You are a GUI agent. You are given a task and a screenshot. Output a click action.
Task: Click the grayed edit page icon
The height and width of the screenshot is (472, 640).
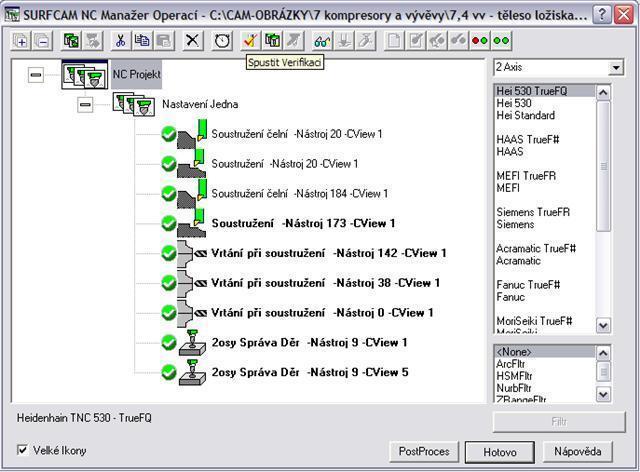pyautogui.click(x=416, y=40)
